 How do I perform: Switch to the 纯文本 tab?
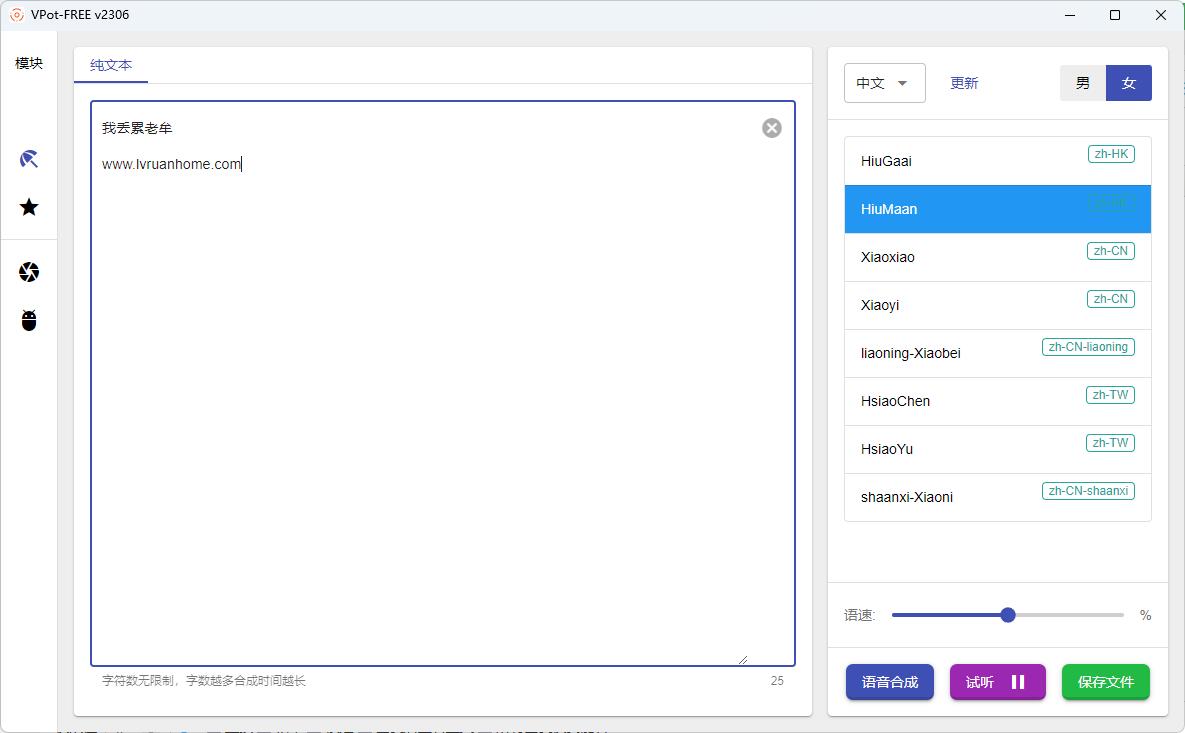point(111,65)
